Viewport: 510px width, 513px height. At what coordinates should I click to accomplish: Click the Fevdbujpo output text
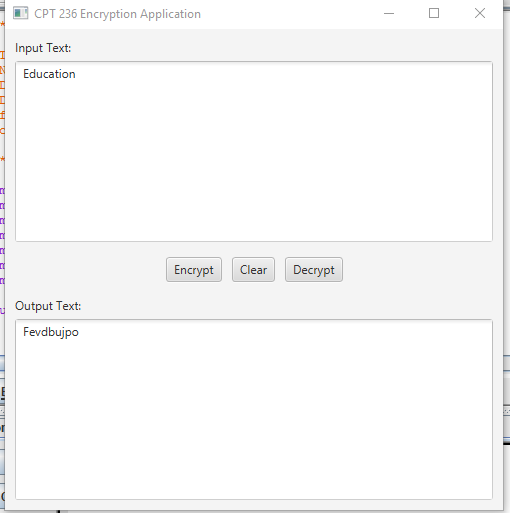click(51, 332)
